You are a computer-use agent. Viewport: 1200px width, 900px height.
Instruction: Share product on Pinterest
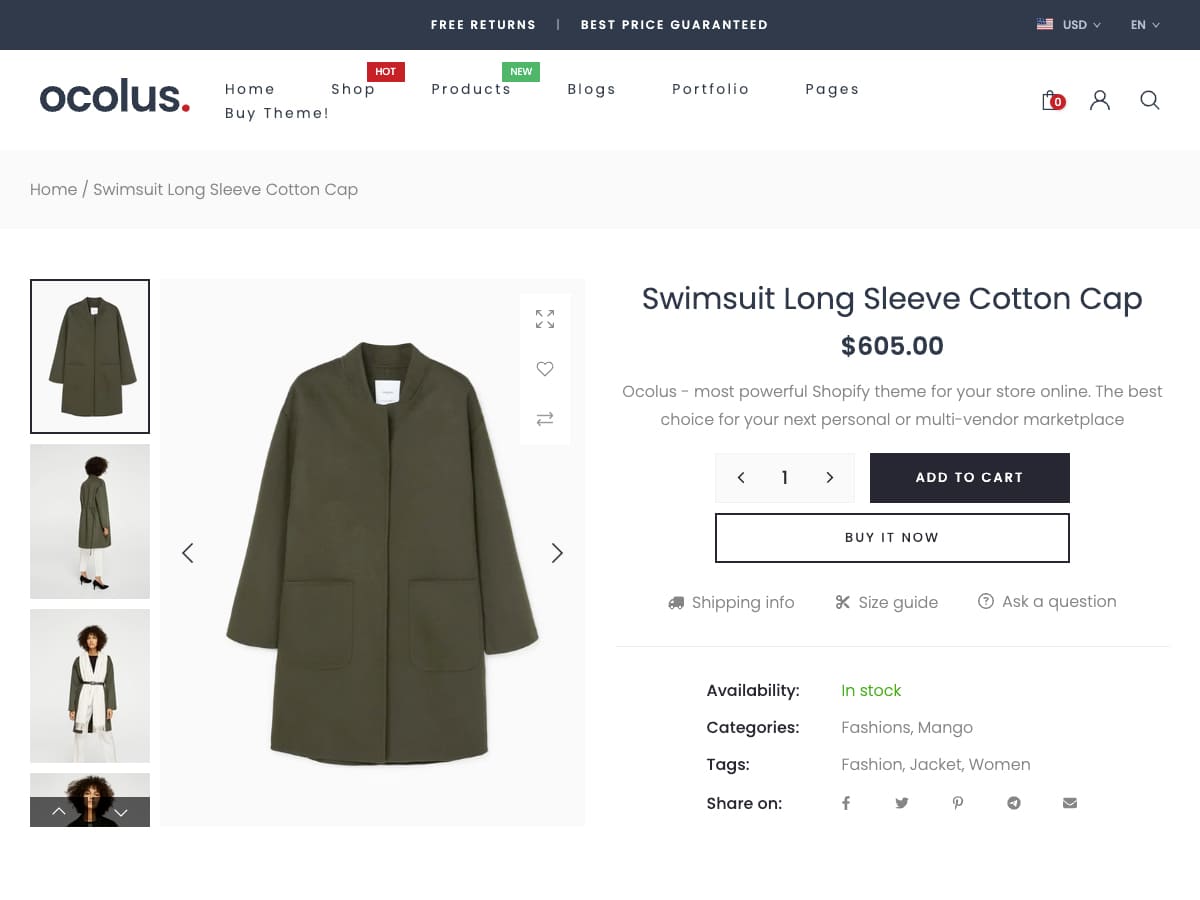[958, 803]
